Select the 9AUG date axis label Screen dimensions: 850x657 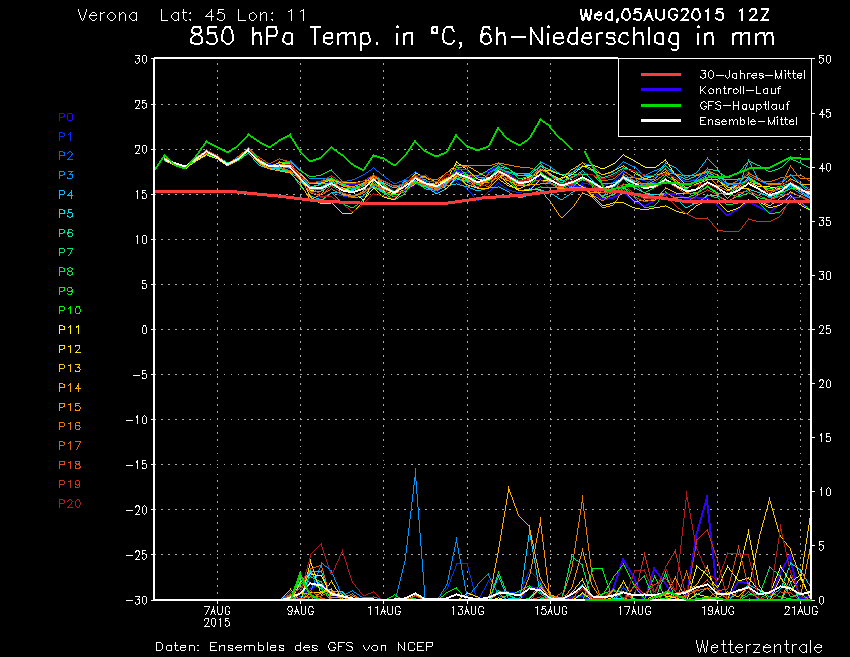click(x=300, y=611)
